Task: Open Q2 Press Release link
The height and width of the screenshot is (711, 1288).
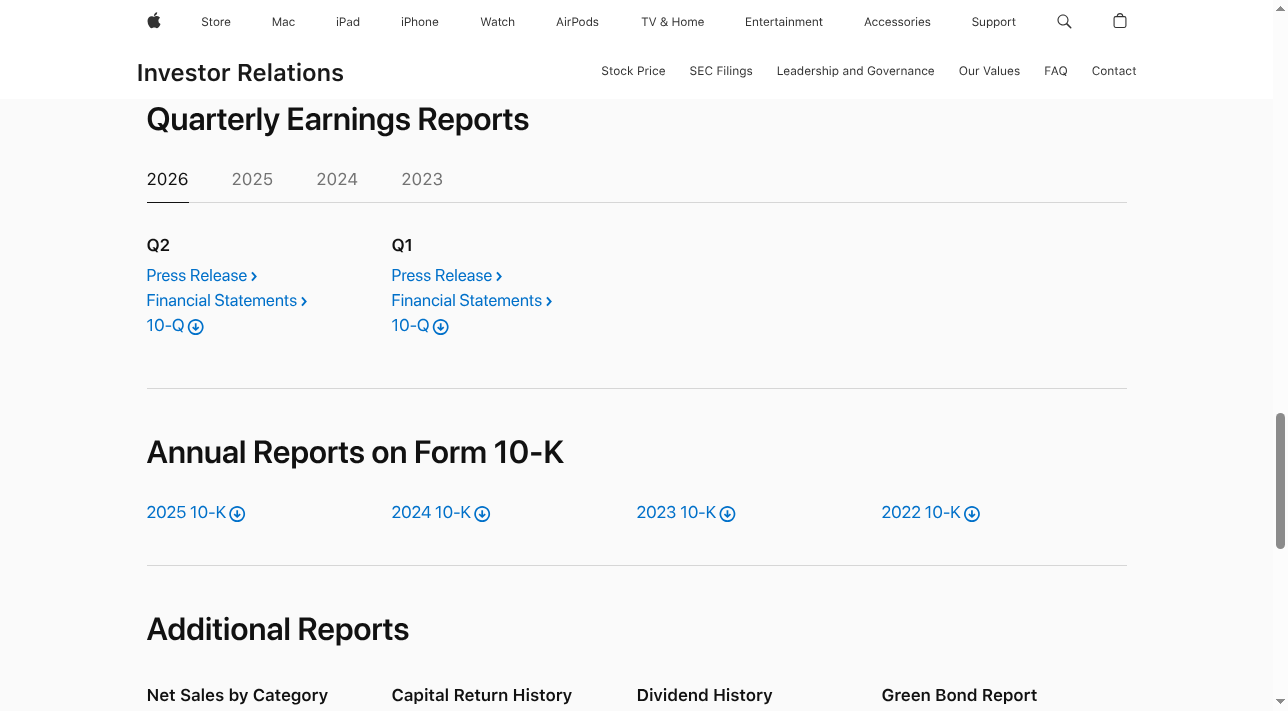Action: 202,276
